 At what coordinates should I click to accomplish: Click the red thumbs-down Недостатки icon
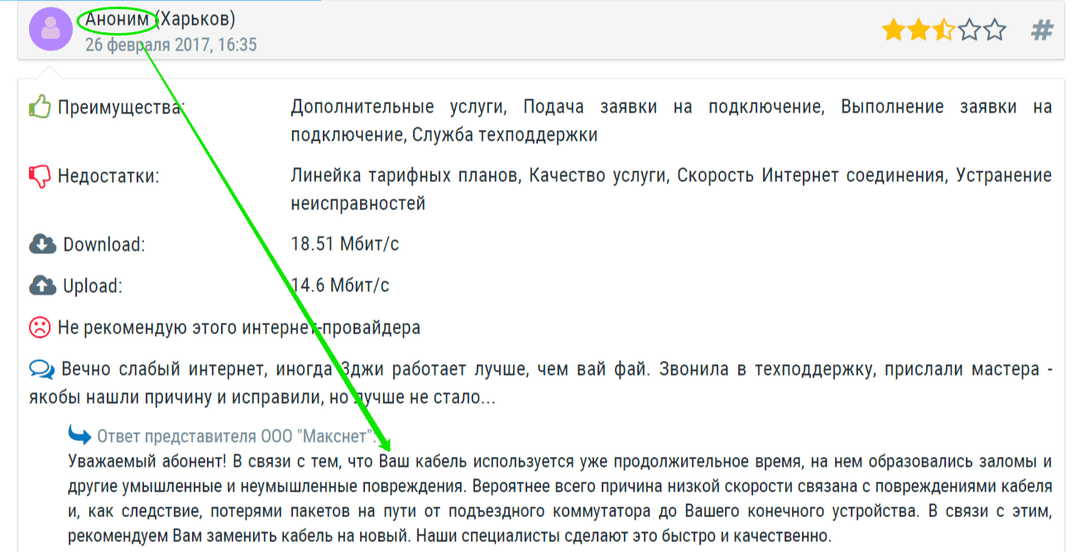click(40, 176)
